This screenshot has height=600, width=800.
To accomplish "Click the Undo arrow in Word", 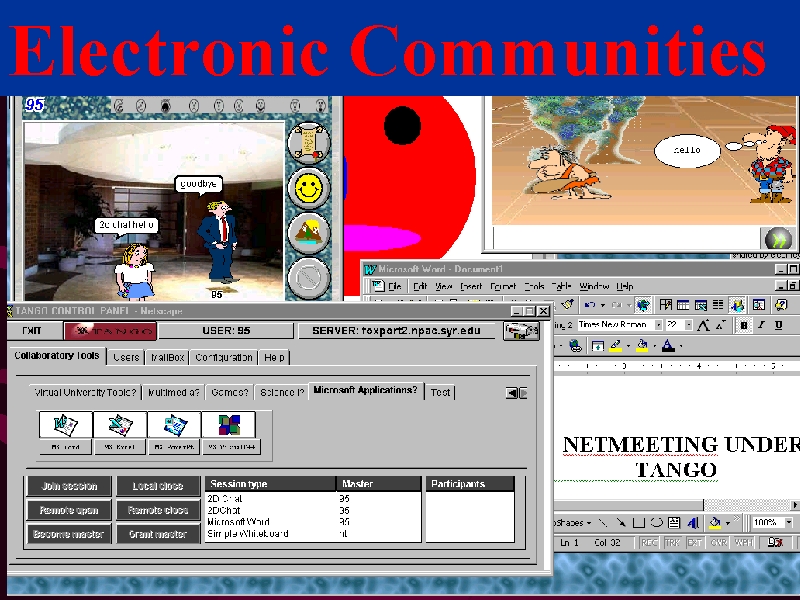I will (x=590, y=305).
